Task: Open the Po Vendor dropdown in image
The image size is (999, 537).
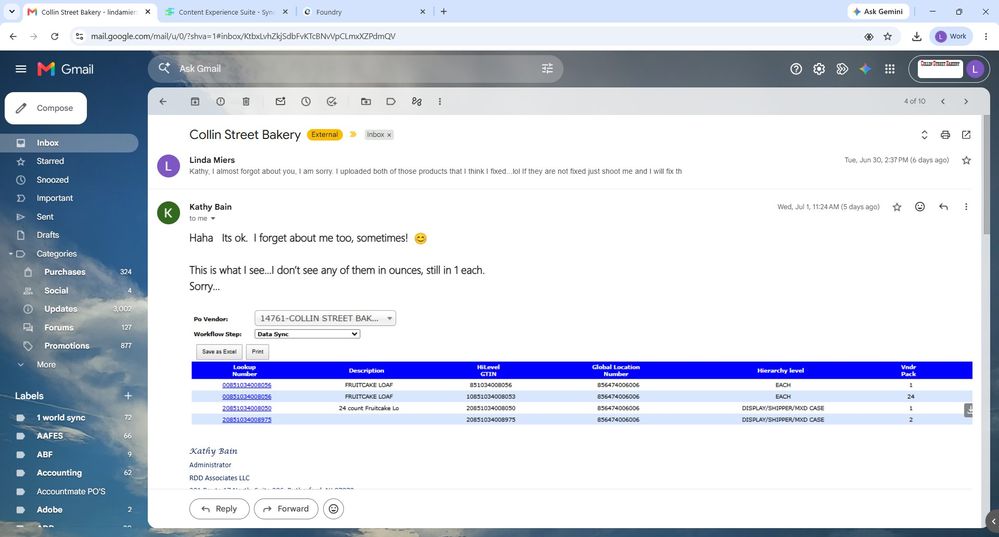Action: pyautogui.click(x=325, y=318)
